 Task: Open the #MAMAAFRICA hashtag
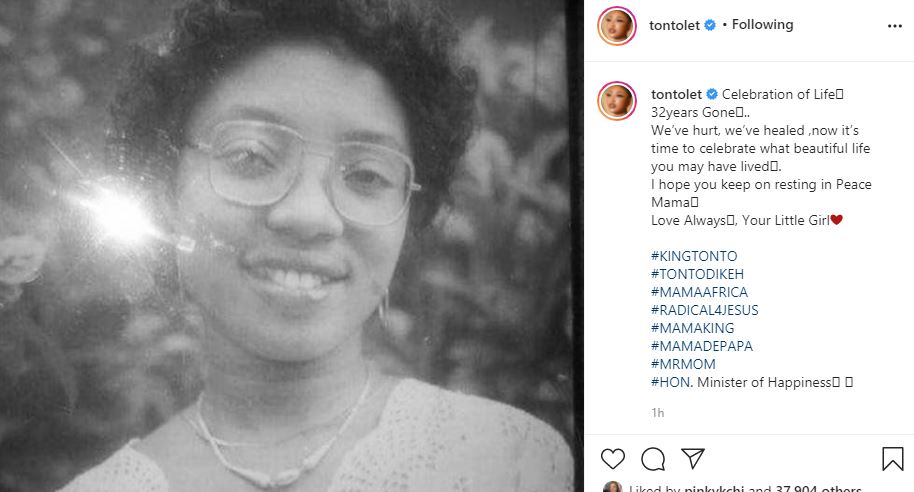pyautogui.click(x=699, y=292)
